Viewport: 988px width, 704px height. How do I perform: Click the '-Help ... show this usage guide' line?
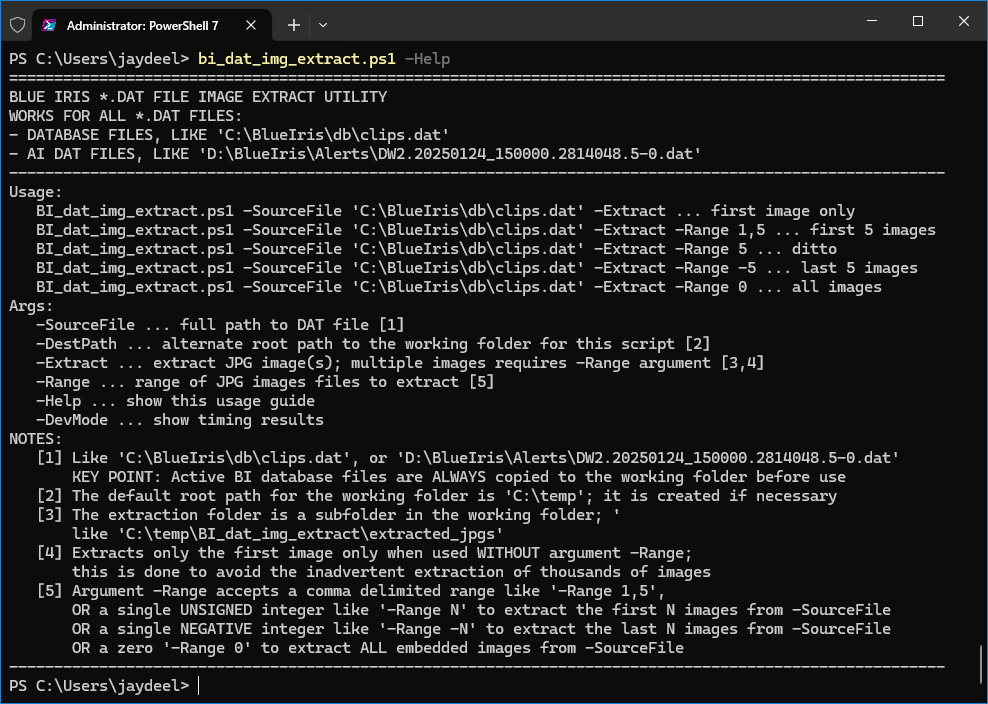[175, 401]
